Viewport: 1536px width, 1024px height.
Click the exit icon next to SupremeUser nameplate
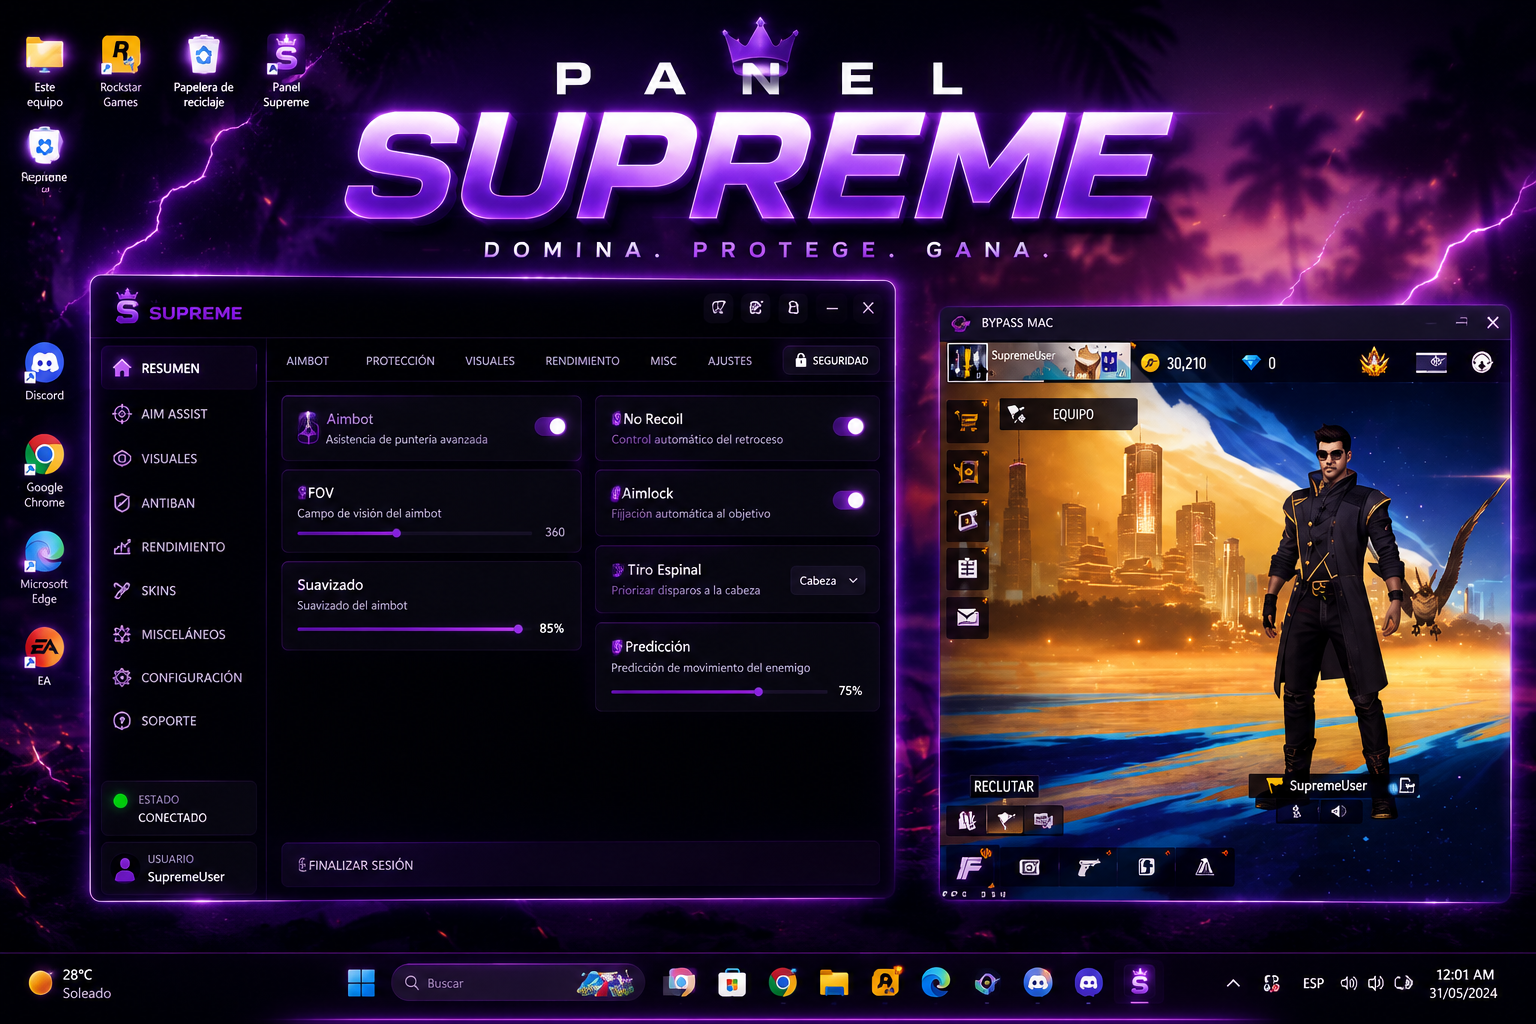pyautogui.click(x=1407, y=785)
